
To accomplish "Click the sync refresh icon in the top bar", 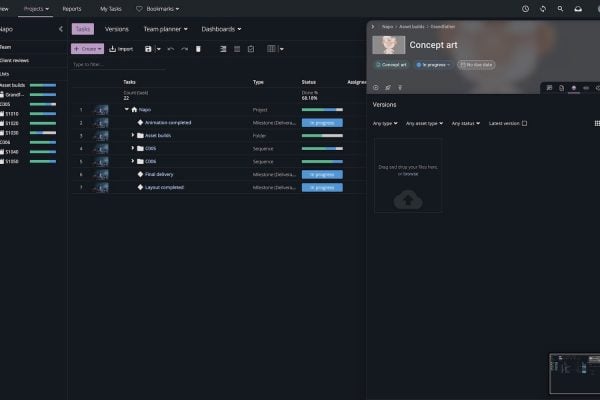I will tap(543, 8).
